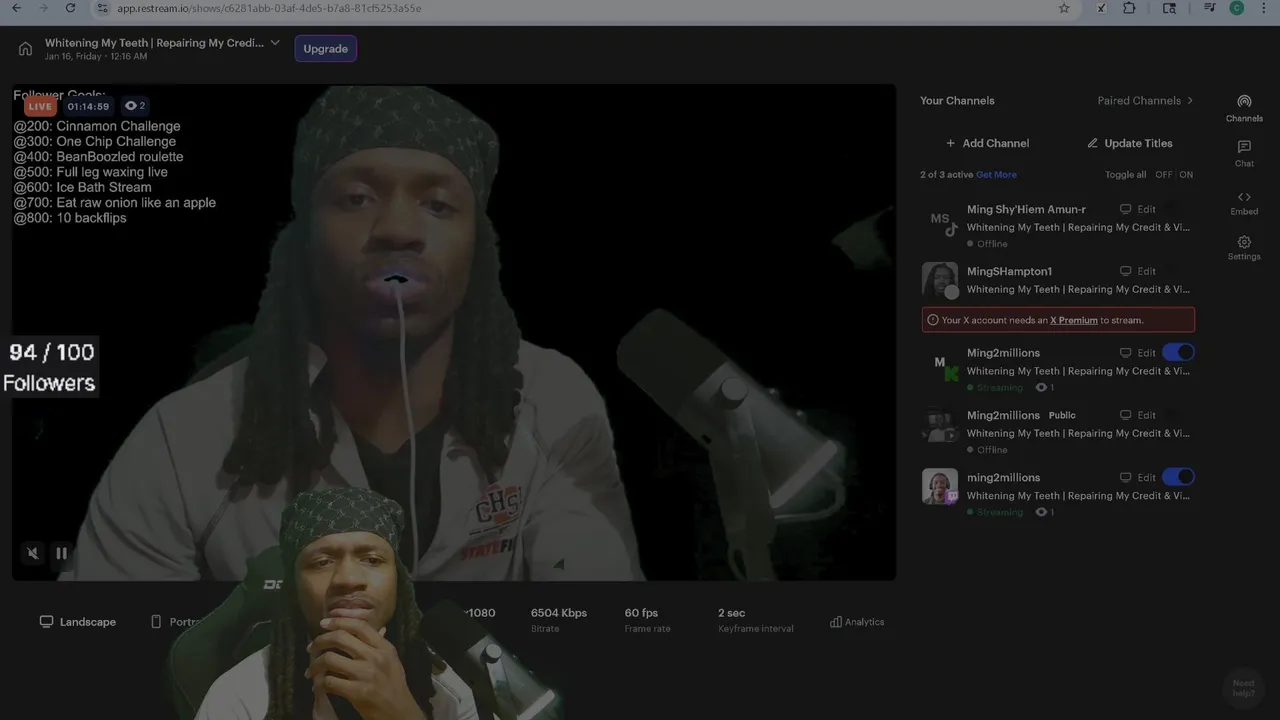Open the X Premium link
Image resolution: width=1280 pixels, height=720 pixels.
tap(1074, 320)
